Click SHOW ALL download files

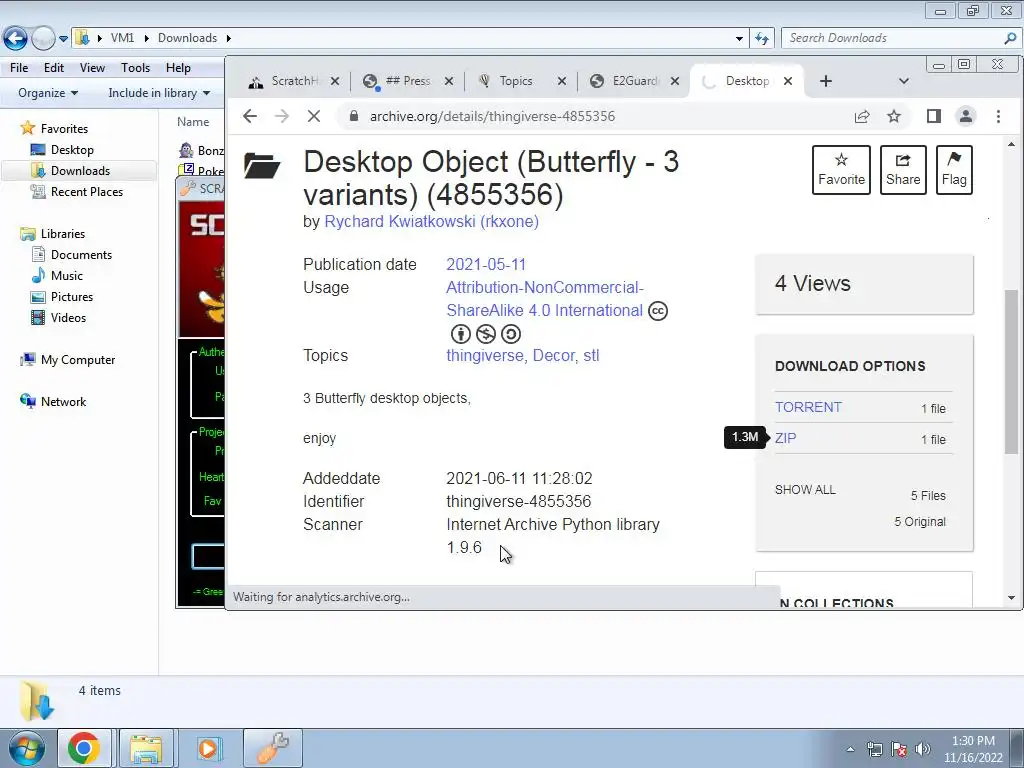[x=805, y=490]
